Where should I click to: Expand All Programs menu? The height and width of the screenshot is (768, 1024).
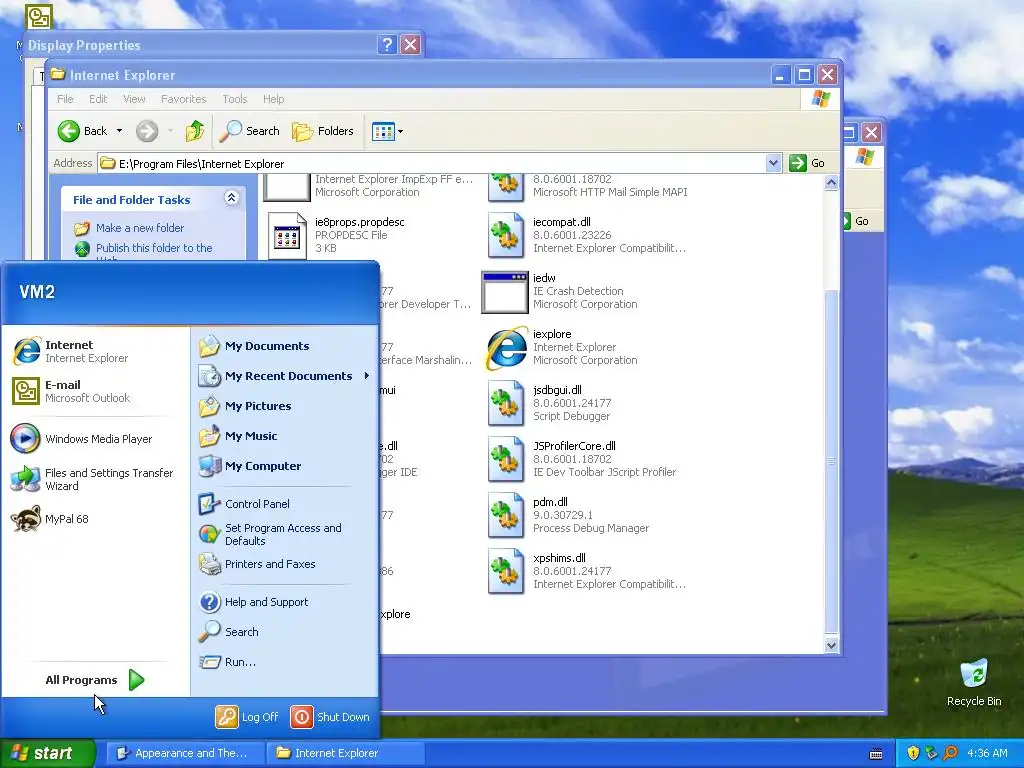[95, 680]
